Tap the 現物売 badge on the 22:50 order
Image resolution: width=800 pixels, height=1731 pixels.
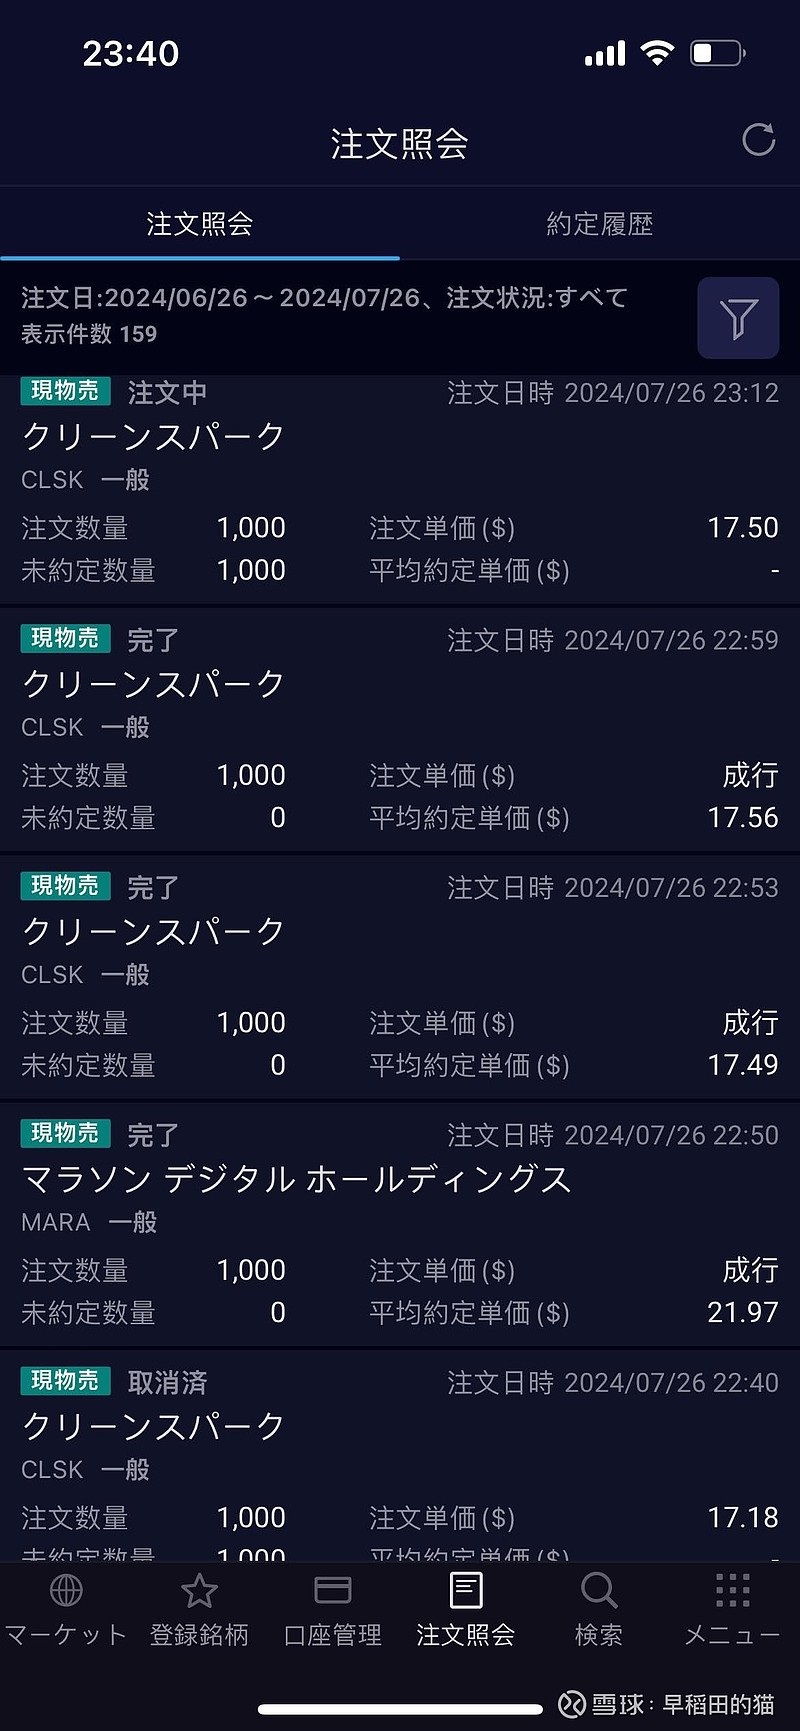[65, 1133]
